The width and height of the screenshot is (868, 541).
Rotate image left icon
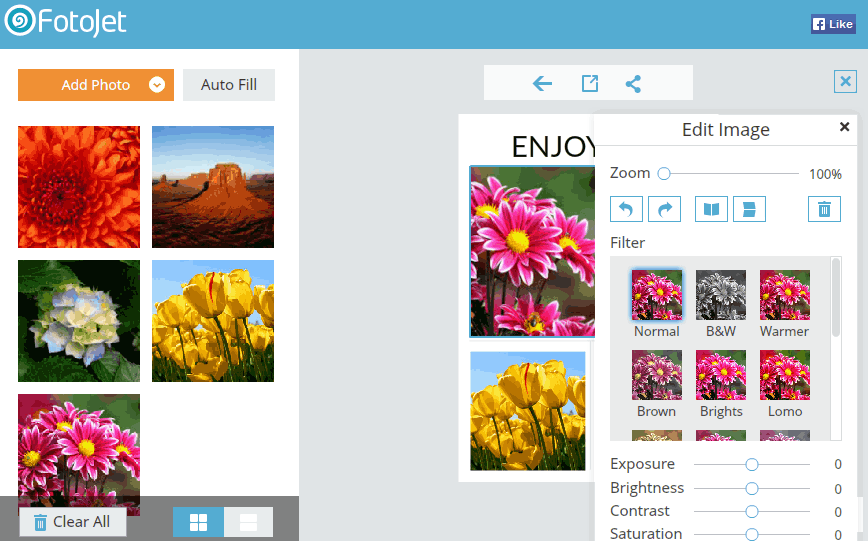[626, 209]
